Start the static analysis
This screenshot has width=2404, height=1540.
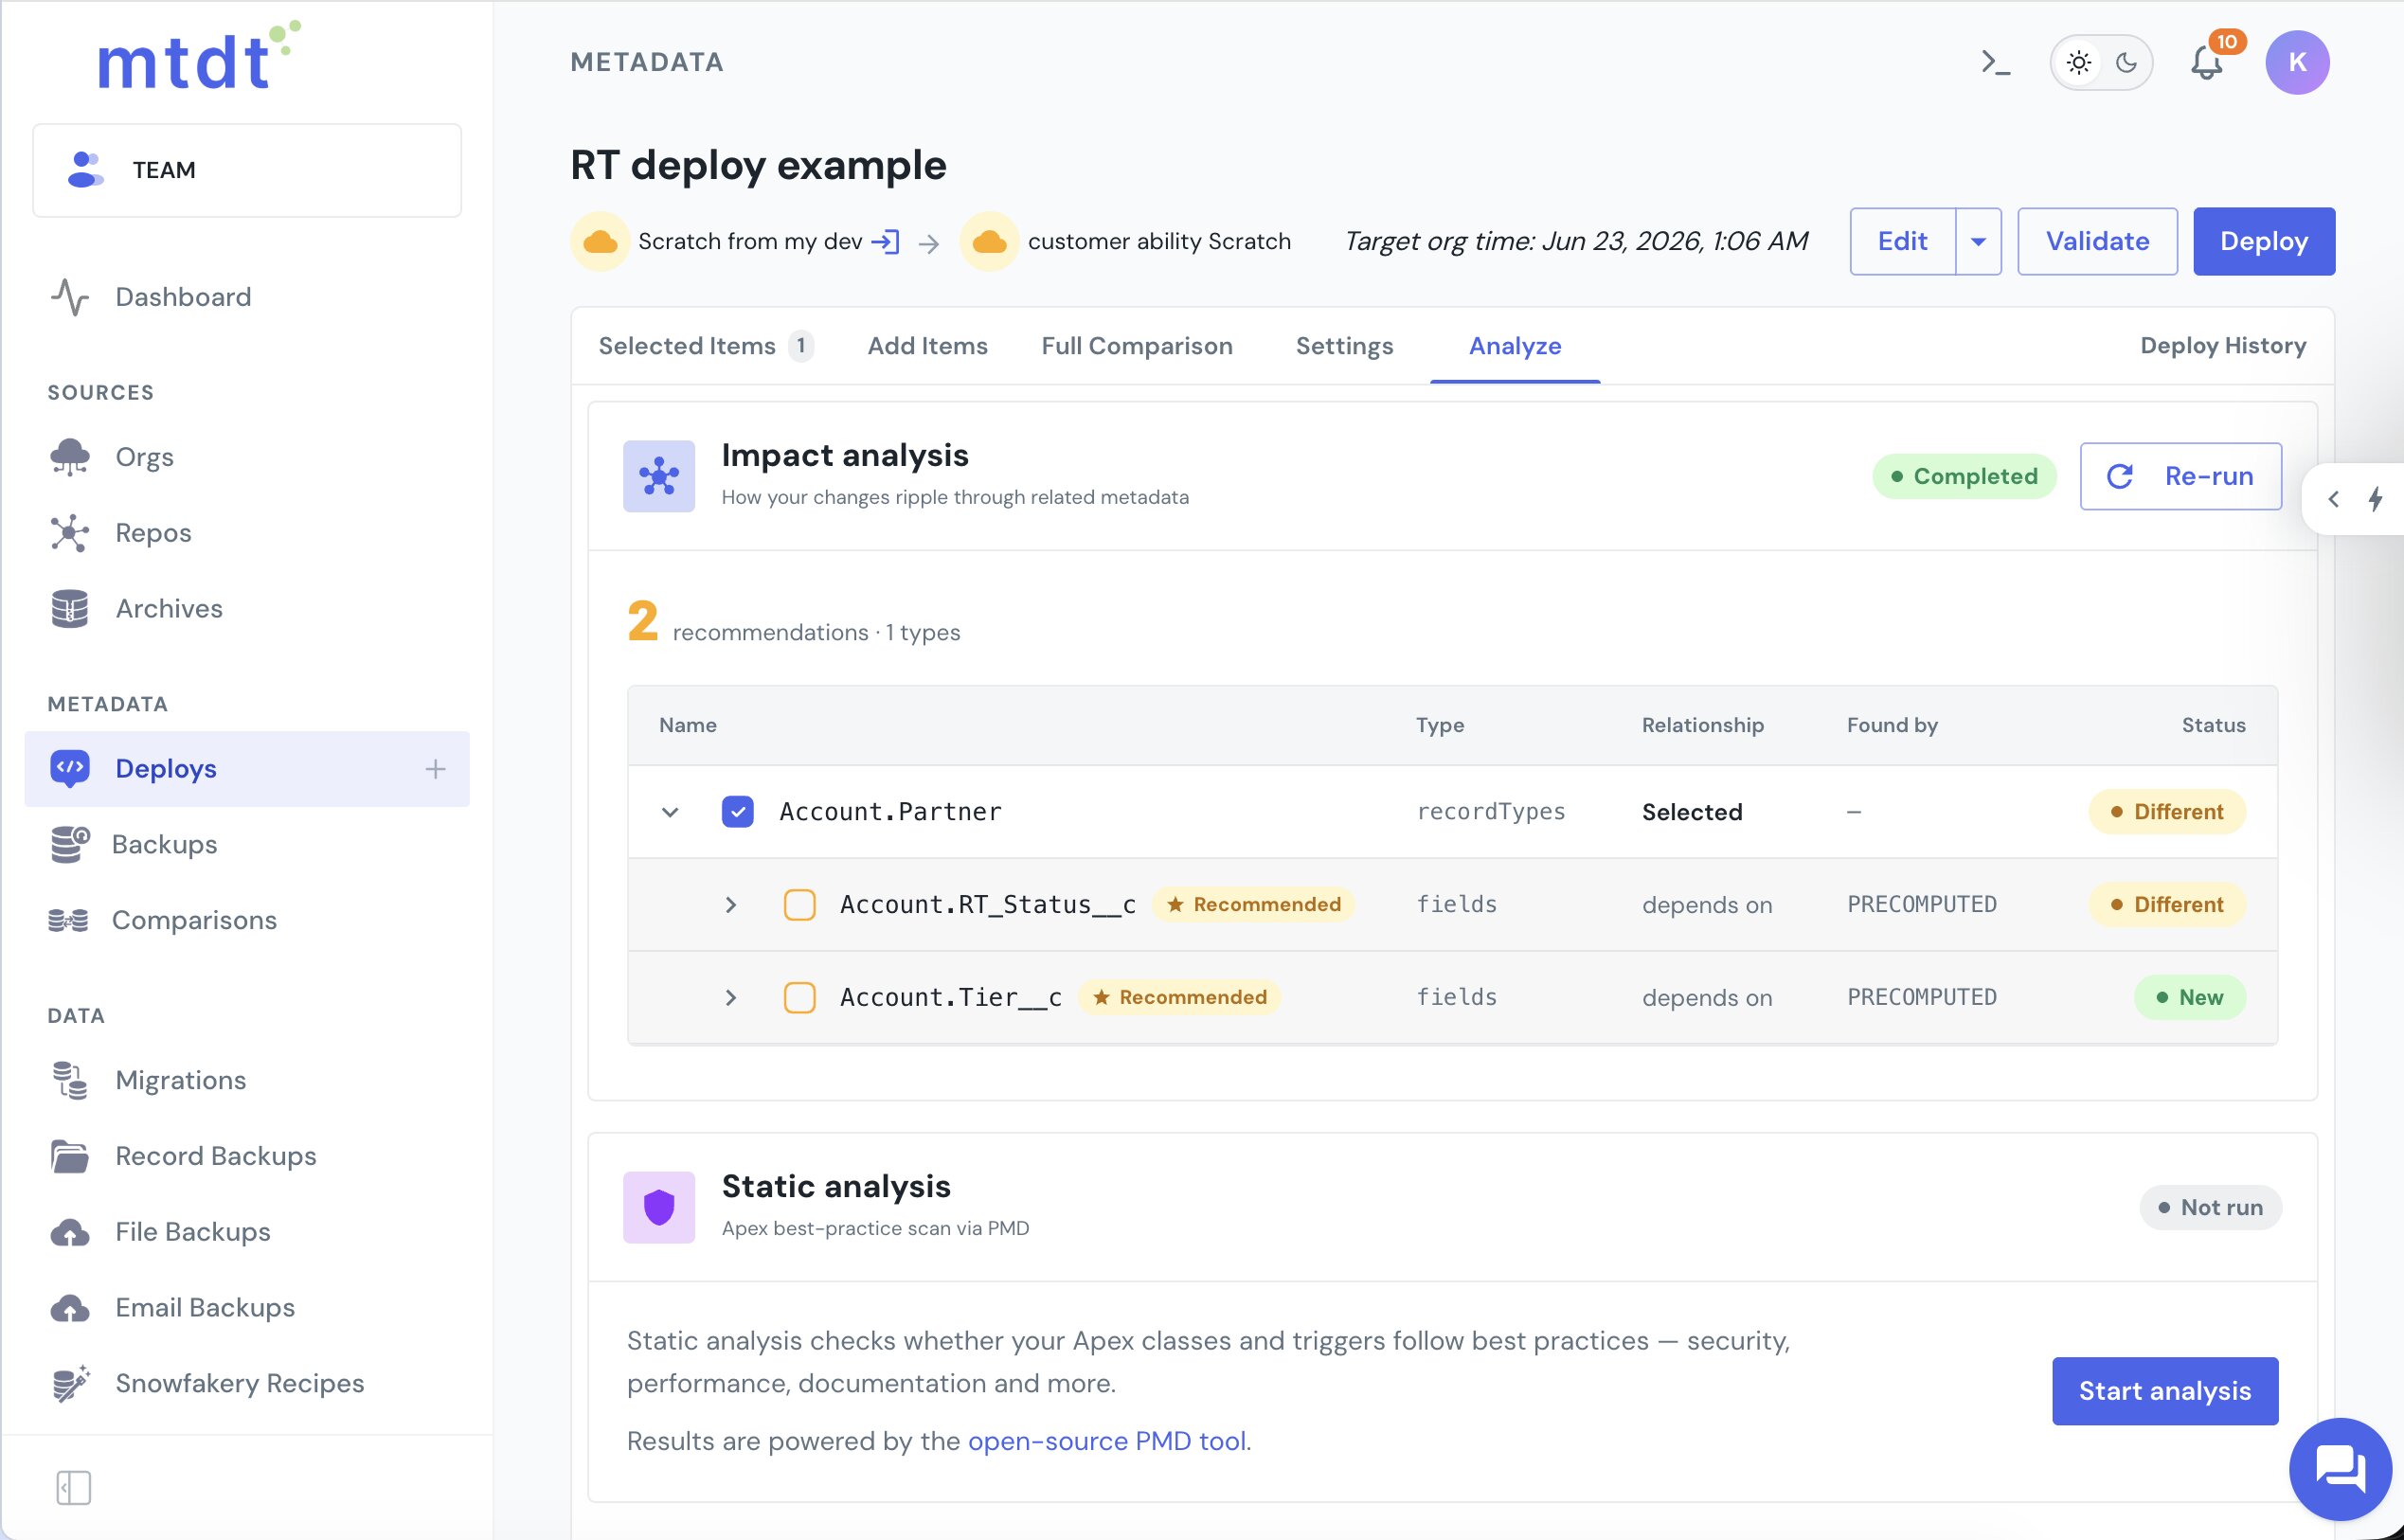(2165, 1391)
